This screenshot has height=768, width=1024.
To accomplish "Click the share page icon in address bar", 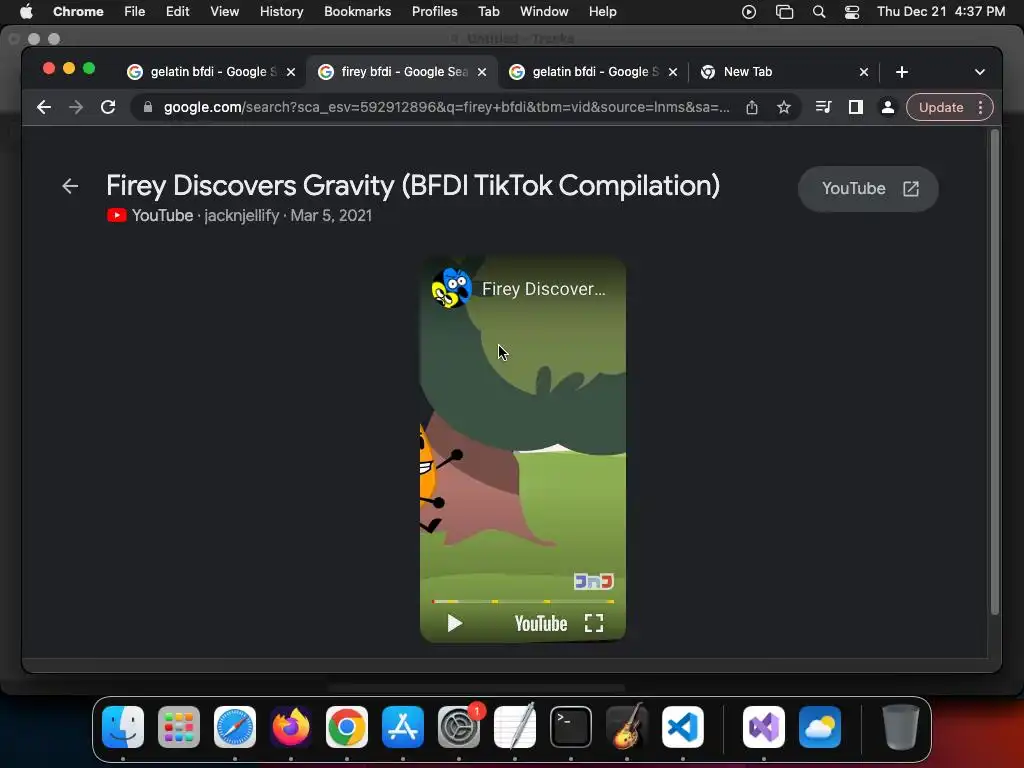I will (752, 108).
